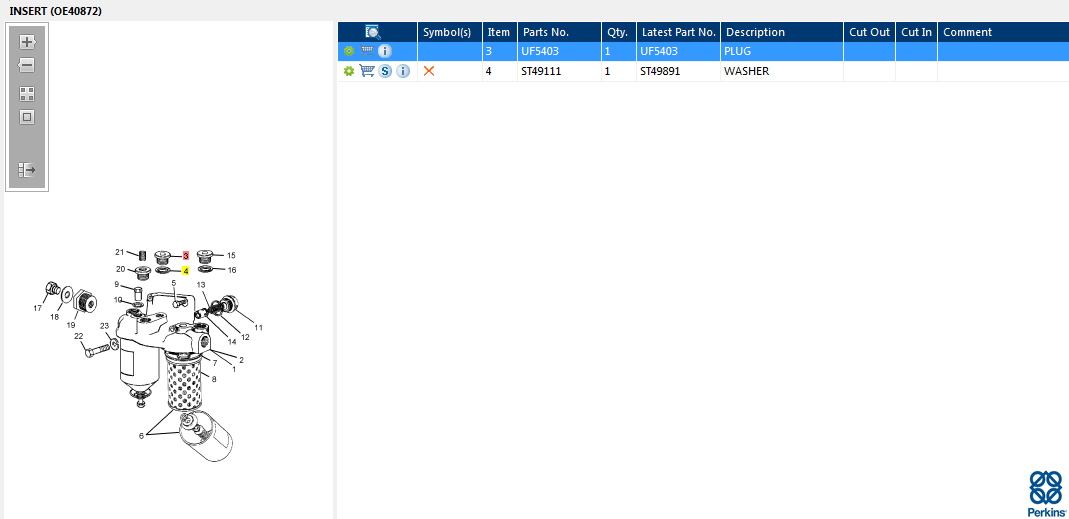Add WASHER ST49111 to cart
The height and width of the screenshot is (519, 1069).
click(367, 71)
